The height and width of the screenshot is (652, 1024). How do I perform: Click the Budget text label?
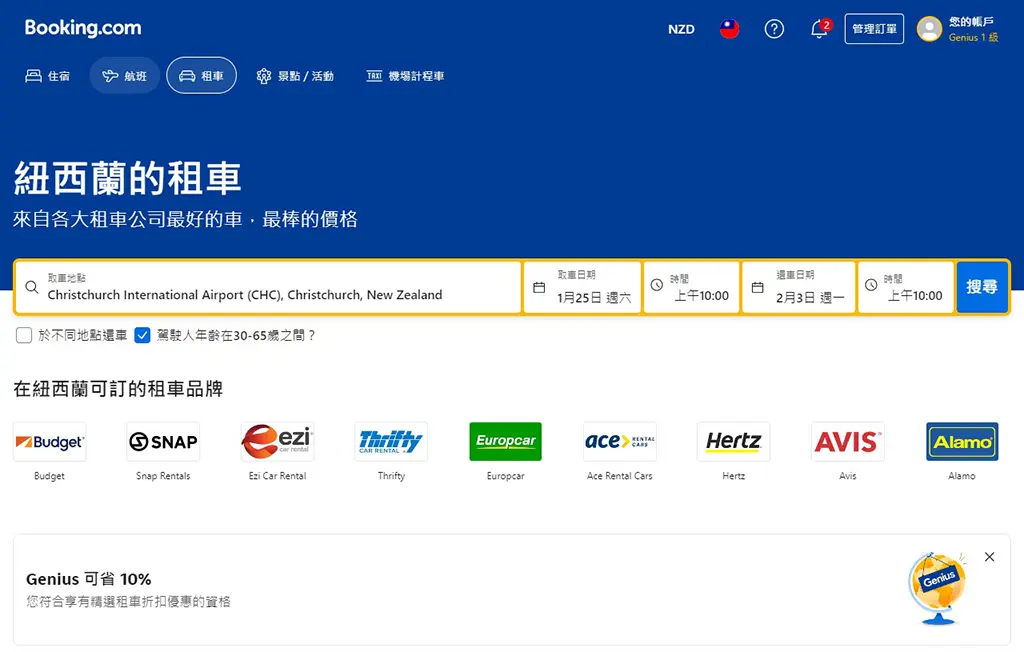point(50,476)
